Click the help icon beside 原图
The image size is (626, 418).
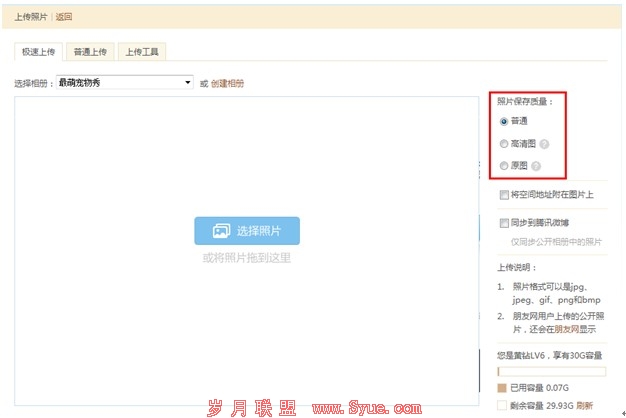coord(536,166)
